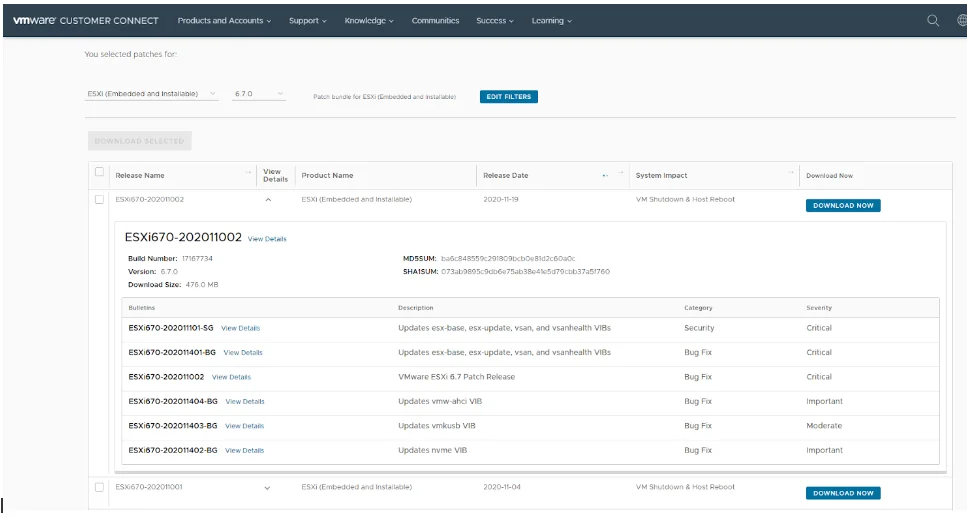Image resolution: width=967 pixels, height=519 pixels.
Task: Collapse details of ESXi670-202011002 row
Action: 268,200
